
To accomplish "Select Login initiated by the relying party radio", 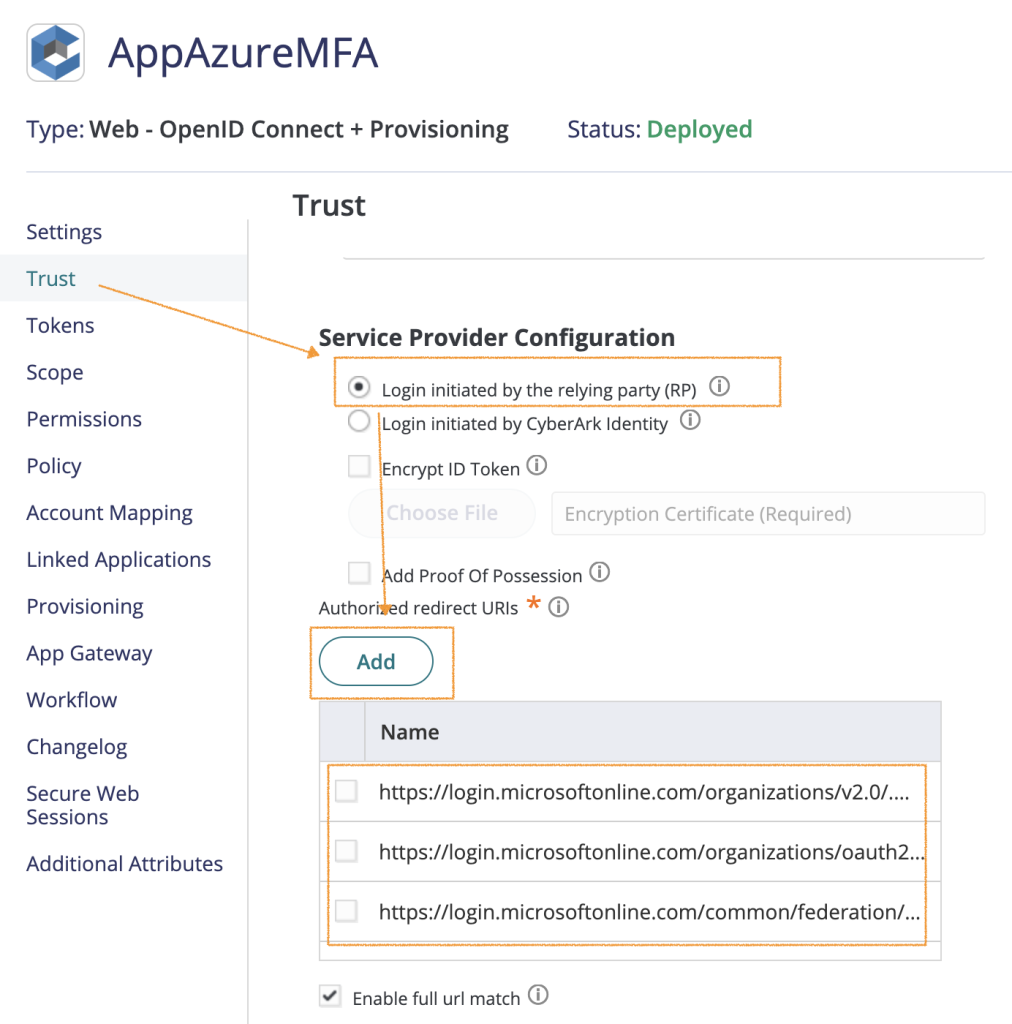I will pyautogui.click(x=358, y=387).
